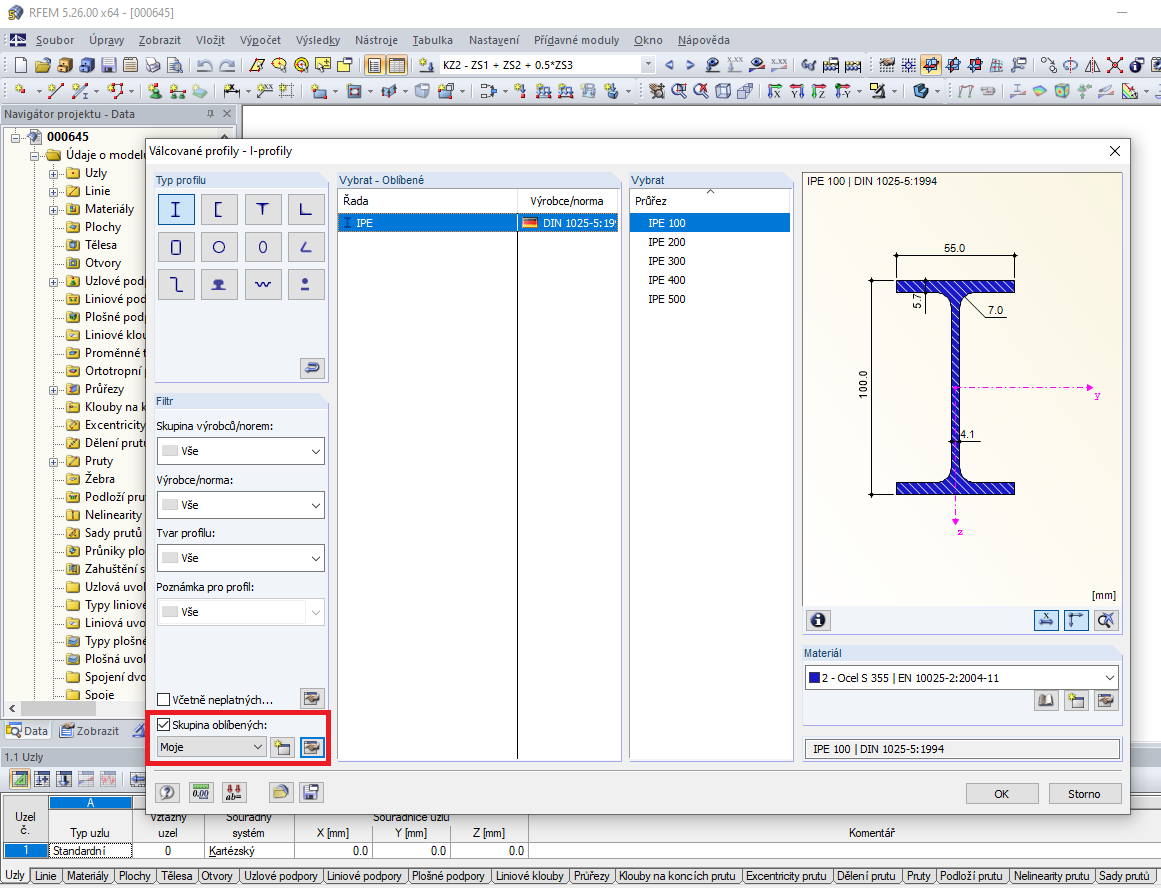Switch to the Průřezy table tab
The image size is (1161, 888).
pyautogui.click(x=592, y=875)
